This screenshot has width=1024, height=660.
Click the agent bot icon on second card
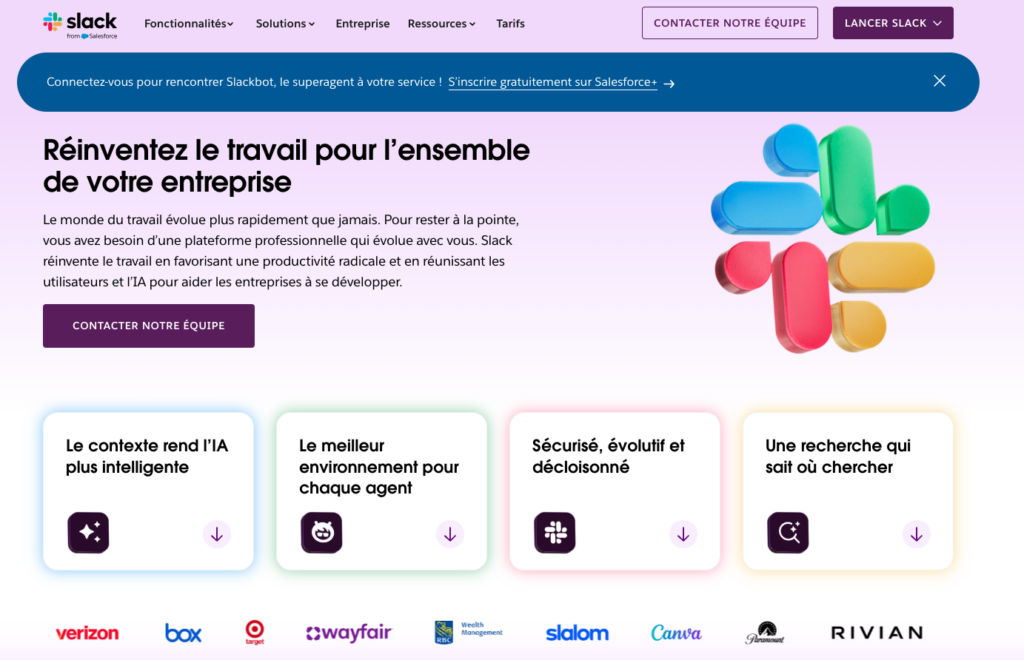[x=321, y=533]
